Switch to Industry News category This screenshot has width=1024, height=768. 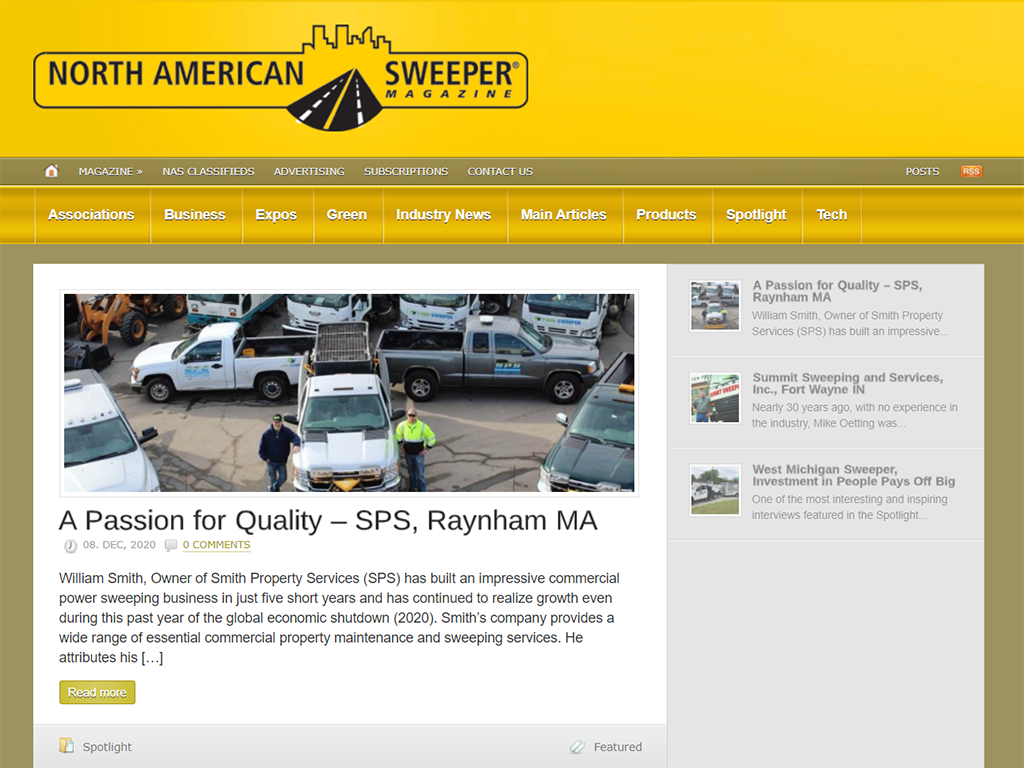pos(443,215)
